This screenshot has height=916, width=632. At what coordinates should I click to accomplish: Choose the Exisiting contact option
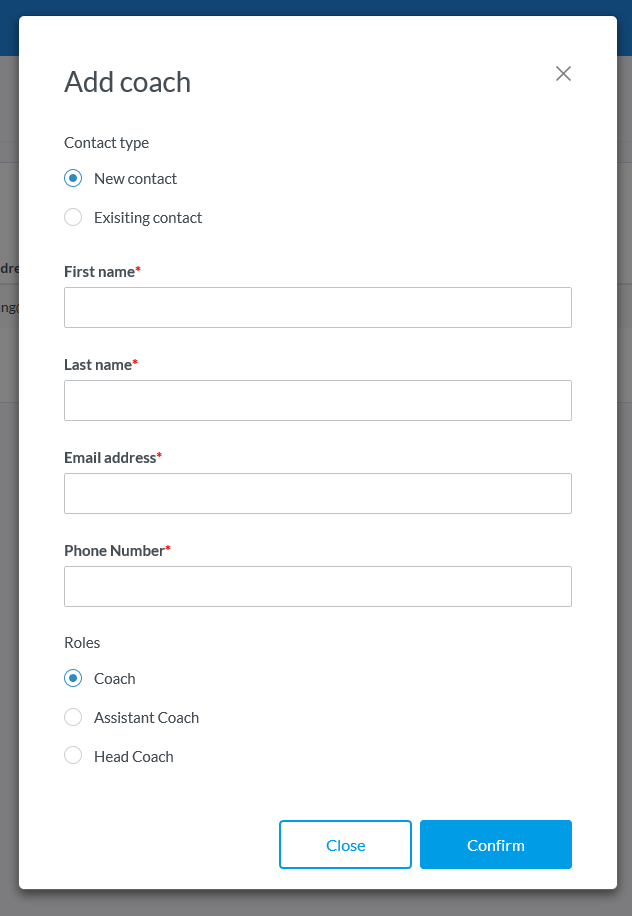tap(73, 218)
